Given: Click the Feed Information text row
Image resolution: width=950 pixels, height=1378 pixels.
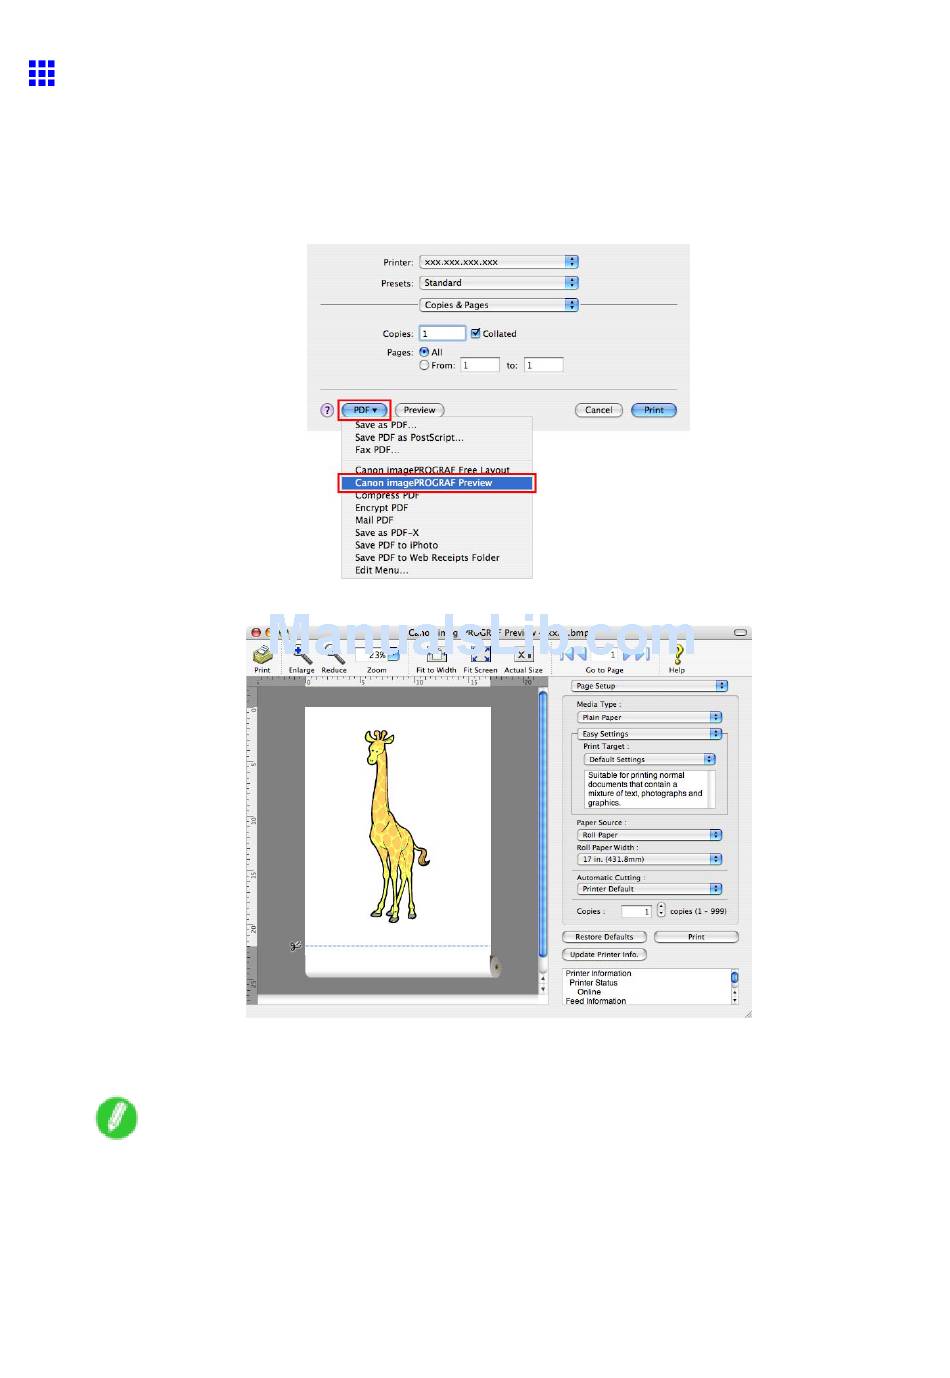Looking at the screenshot, I should pos(596,1001).
